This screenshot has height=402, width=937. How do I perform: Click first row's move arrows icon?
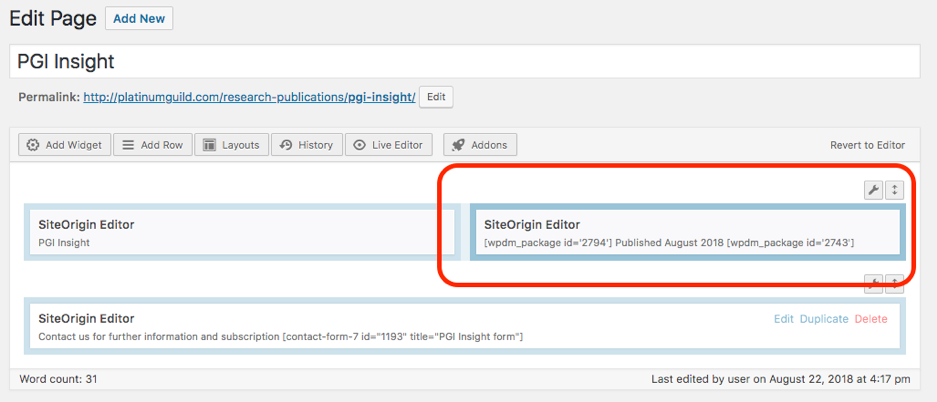(895, 190)
